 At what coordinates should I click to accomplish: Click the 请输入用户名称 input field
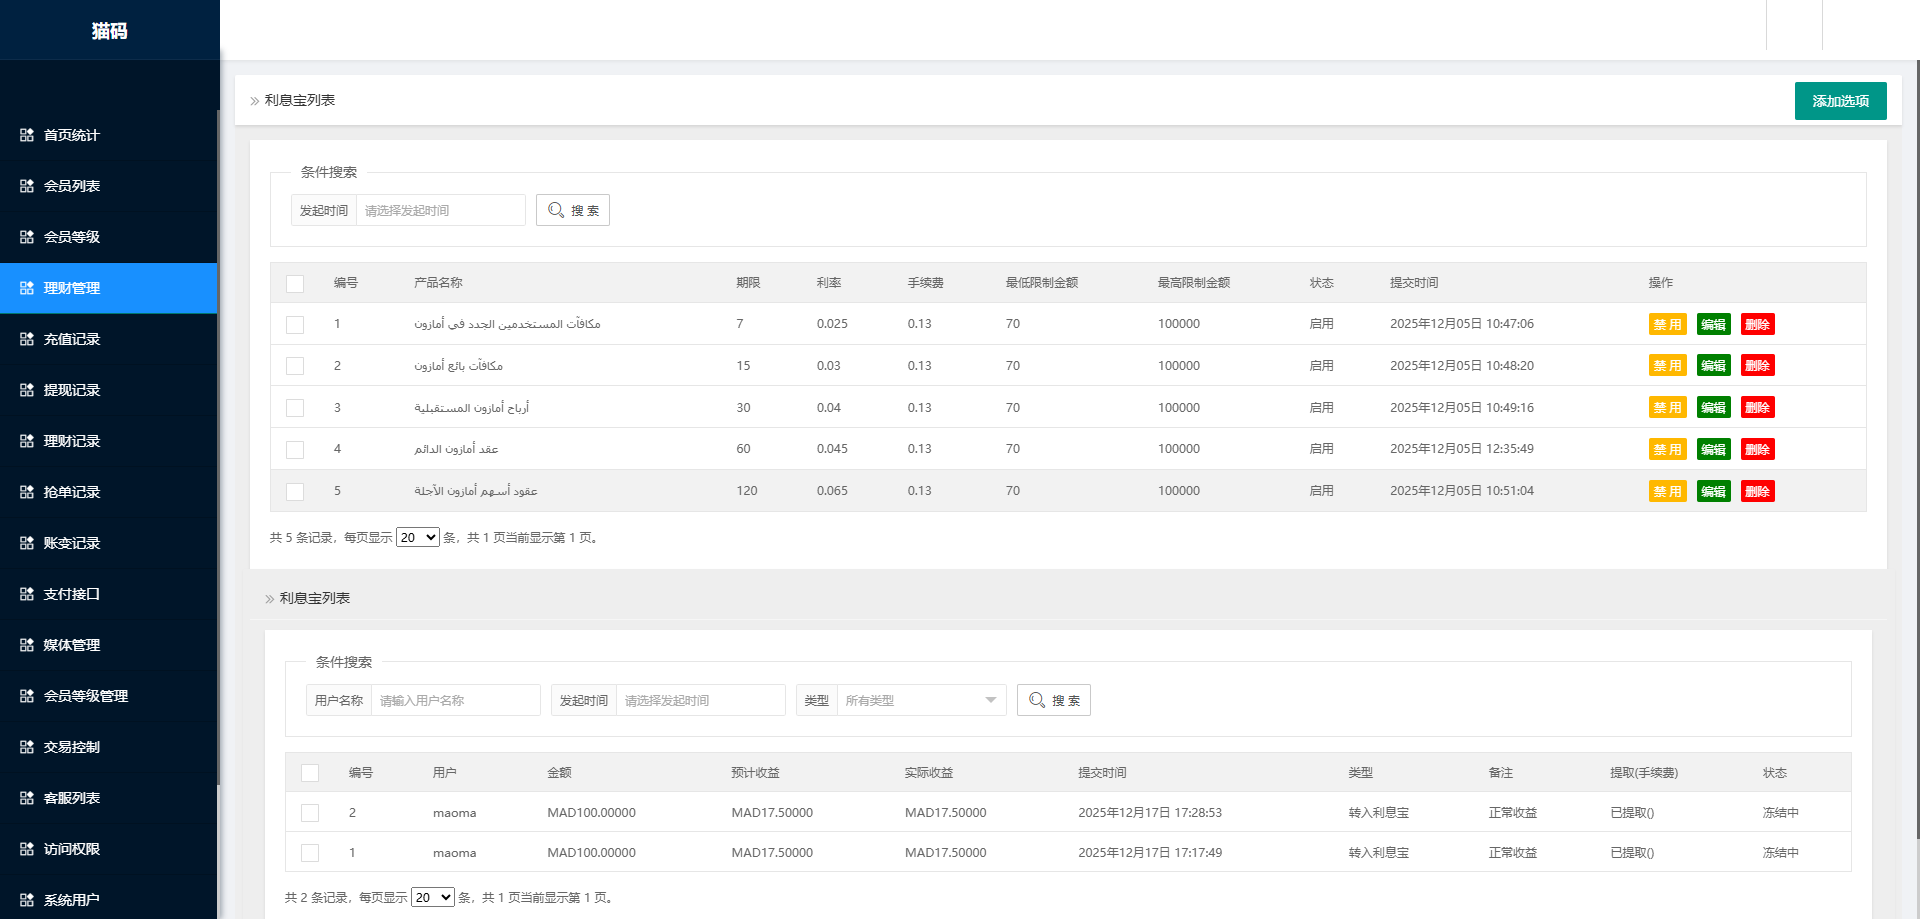coord(455,700)
